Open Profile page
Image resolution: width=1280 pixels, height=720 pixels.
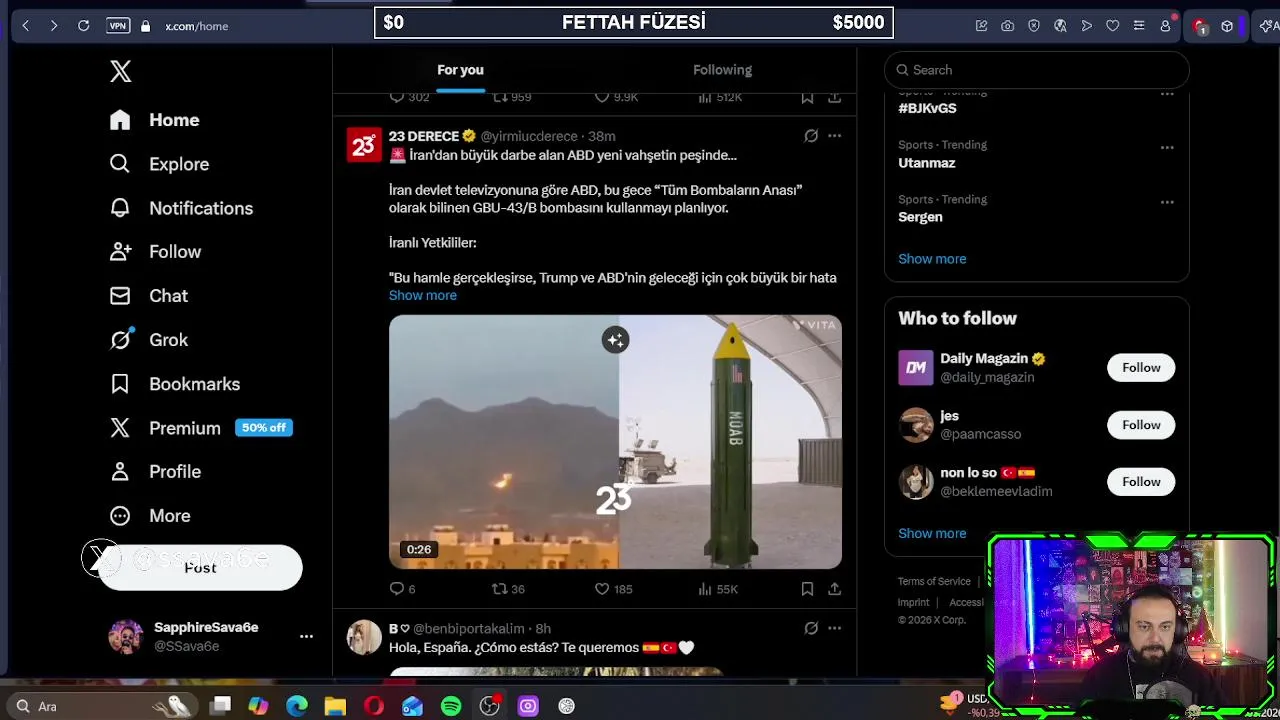click(155, 472)
